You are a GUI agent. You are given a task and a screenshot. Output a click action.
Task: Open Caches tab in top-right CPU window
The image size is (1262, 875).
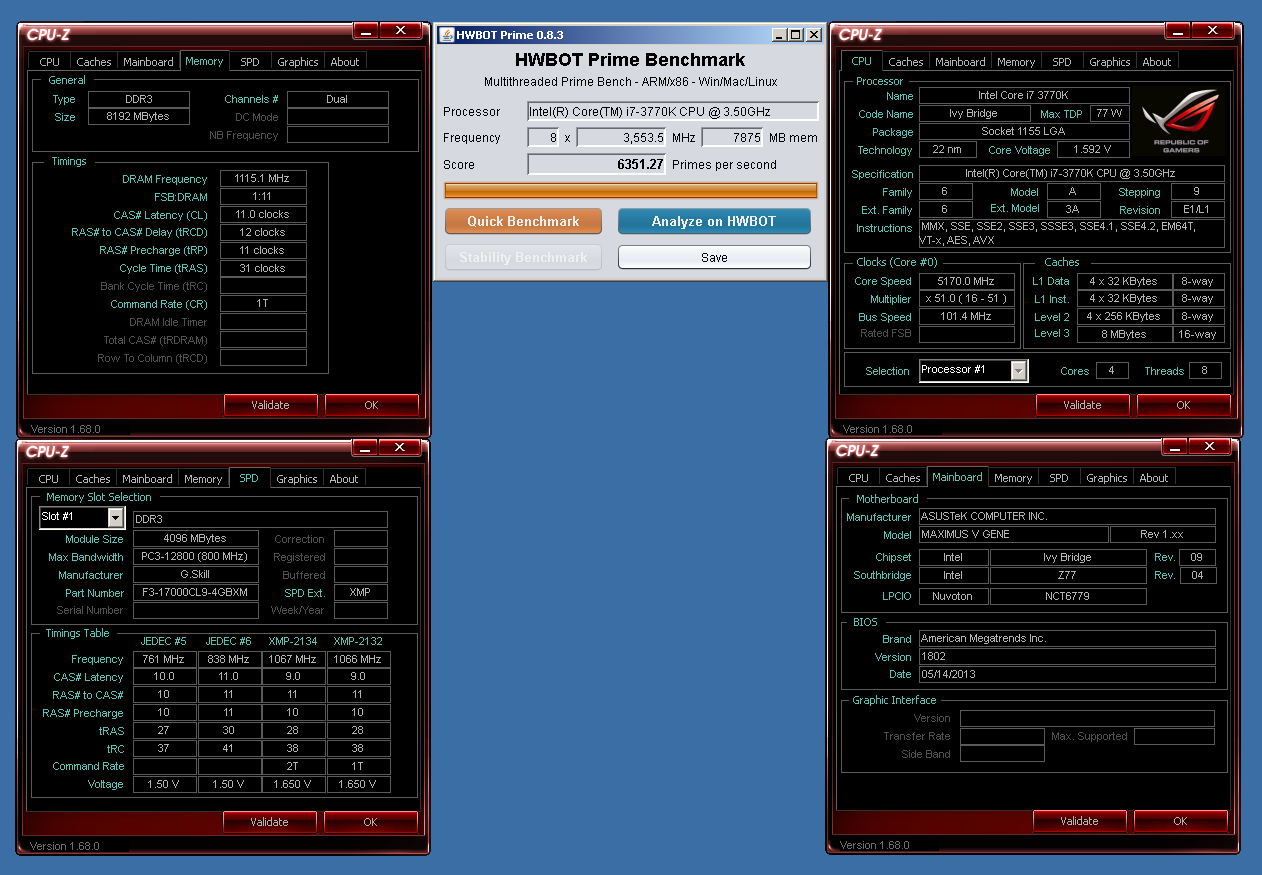pyautogui.click(x=906, y=62)
